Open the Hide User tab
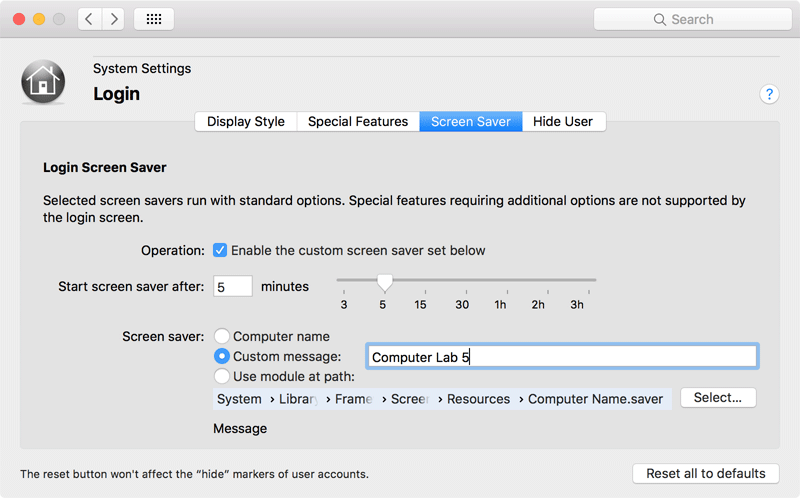The height and width of the screenshot is (498, 800). 563,121
